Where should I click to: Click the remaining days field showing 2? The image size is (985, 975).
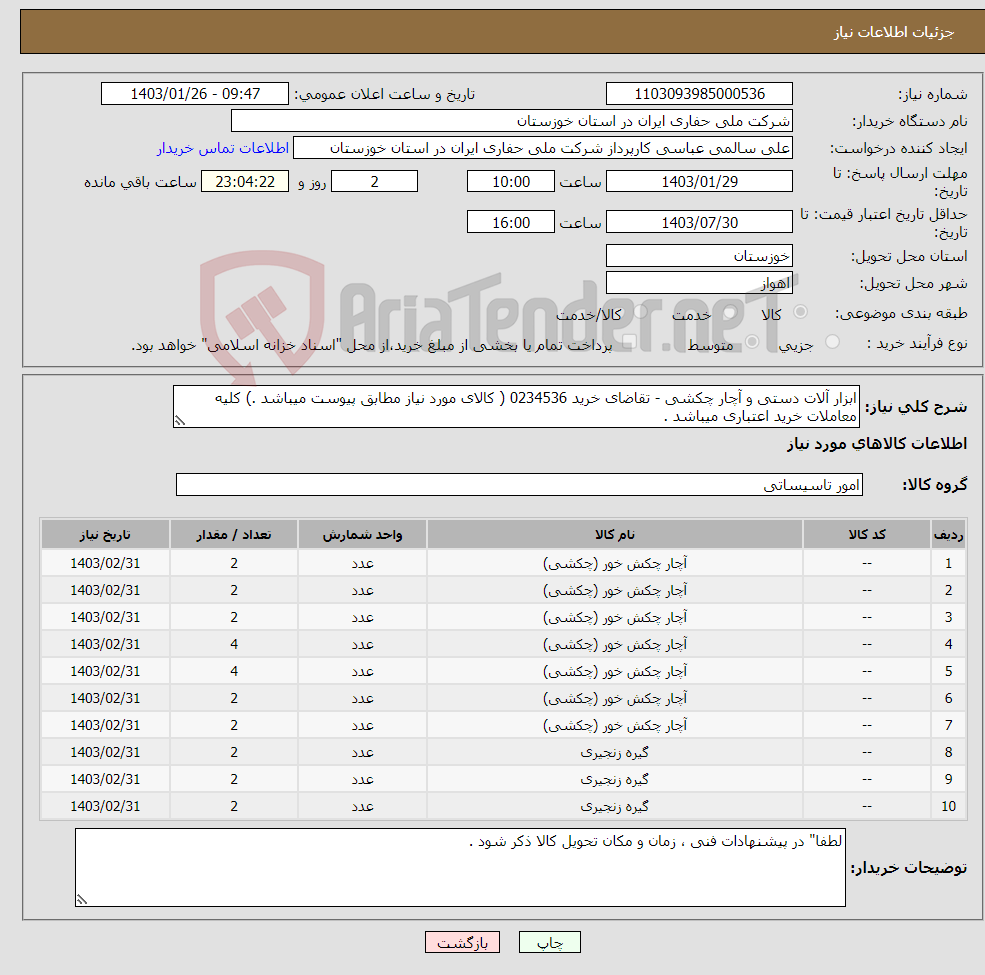click(374, 182)
